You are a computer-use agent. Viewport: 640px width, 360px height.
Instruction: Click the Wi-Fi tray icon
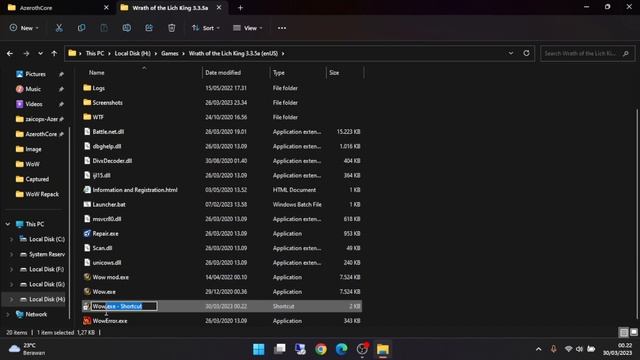(x=568, y=349)
